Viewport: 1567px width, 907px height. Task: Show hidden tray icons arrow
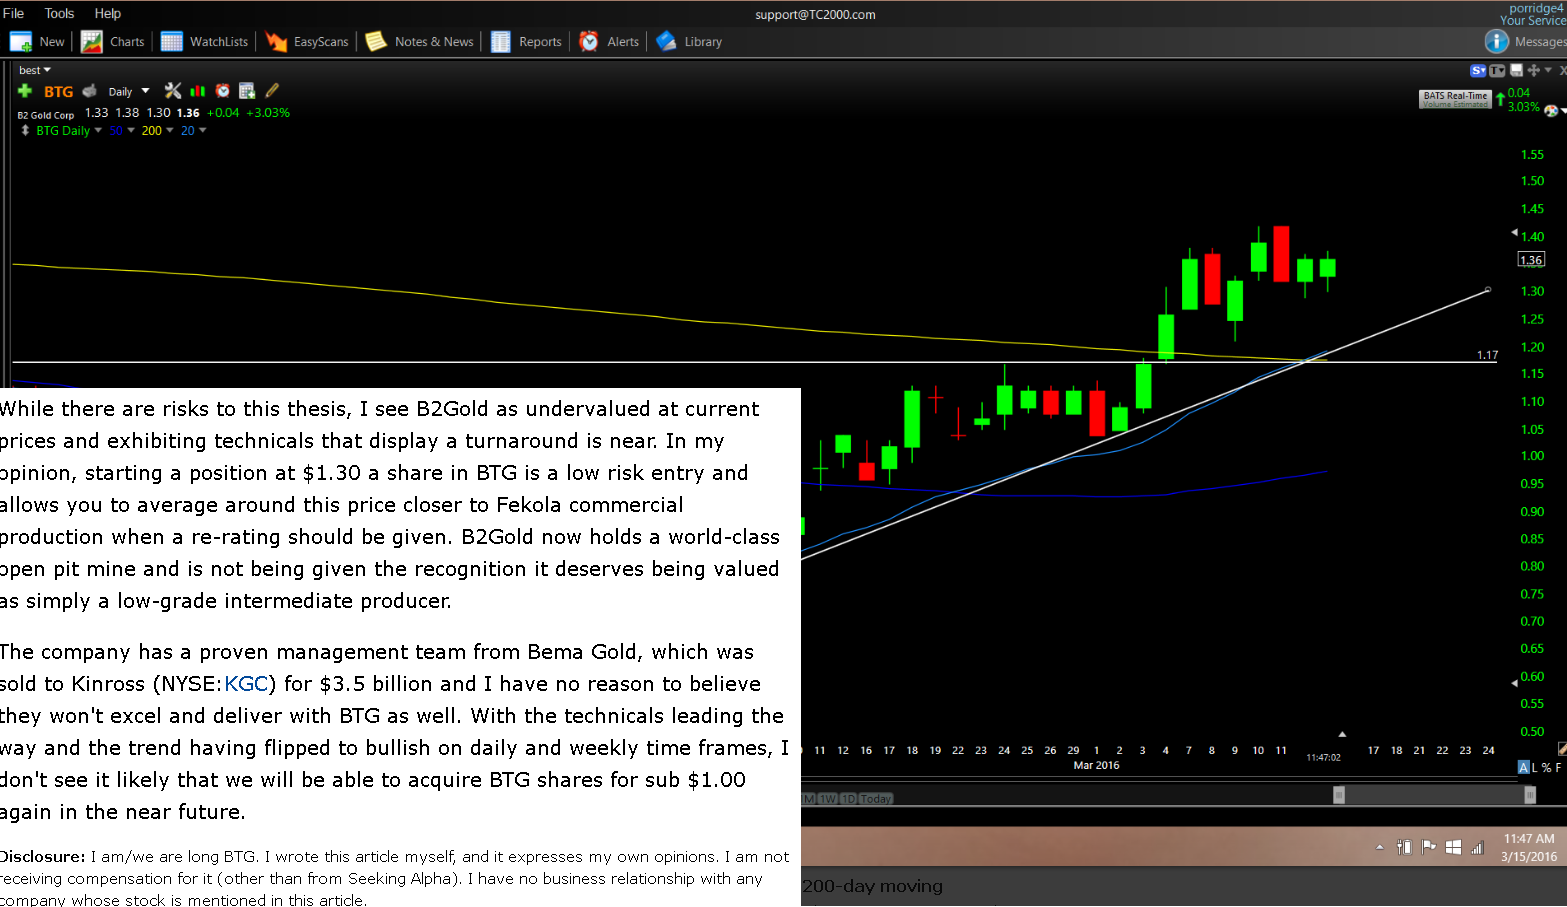pyautogui.click(x=1380, y=848)
